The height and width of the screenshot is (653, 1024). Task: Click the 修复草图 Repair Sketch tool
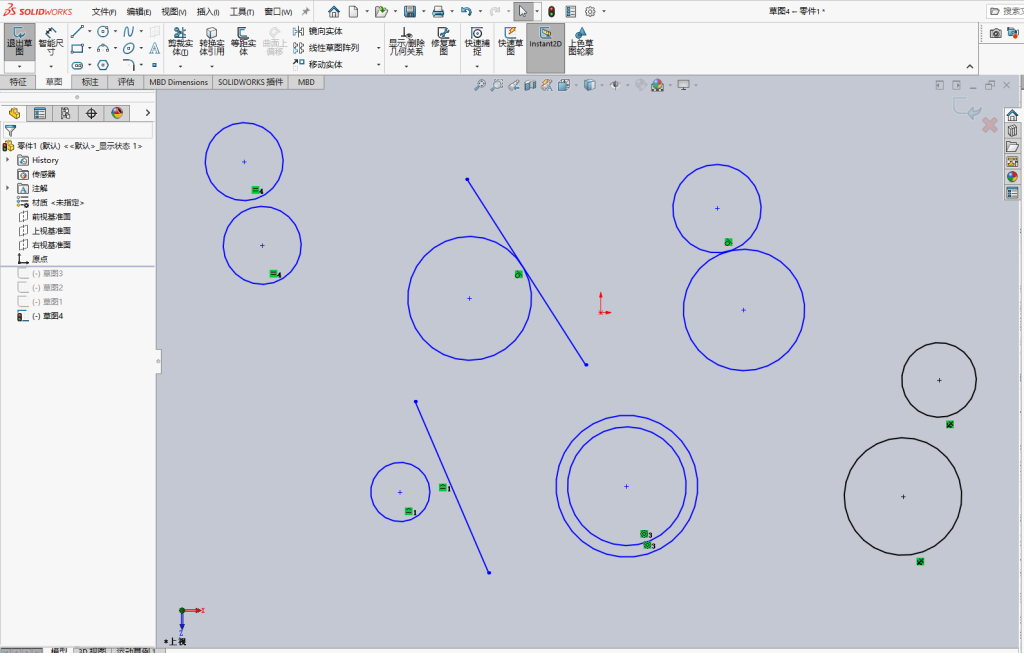[x=443, y=41]
